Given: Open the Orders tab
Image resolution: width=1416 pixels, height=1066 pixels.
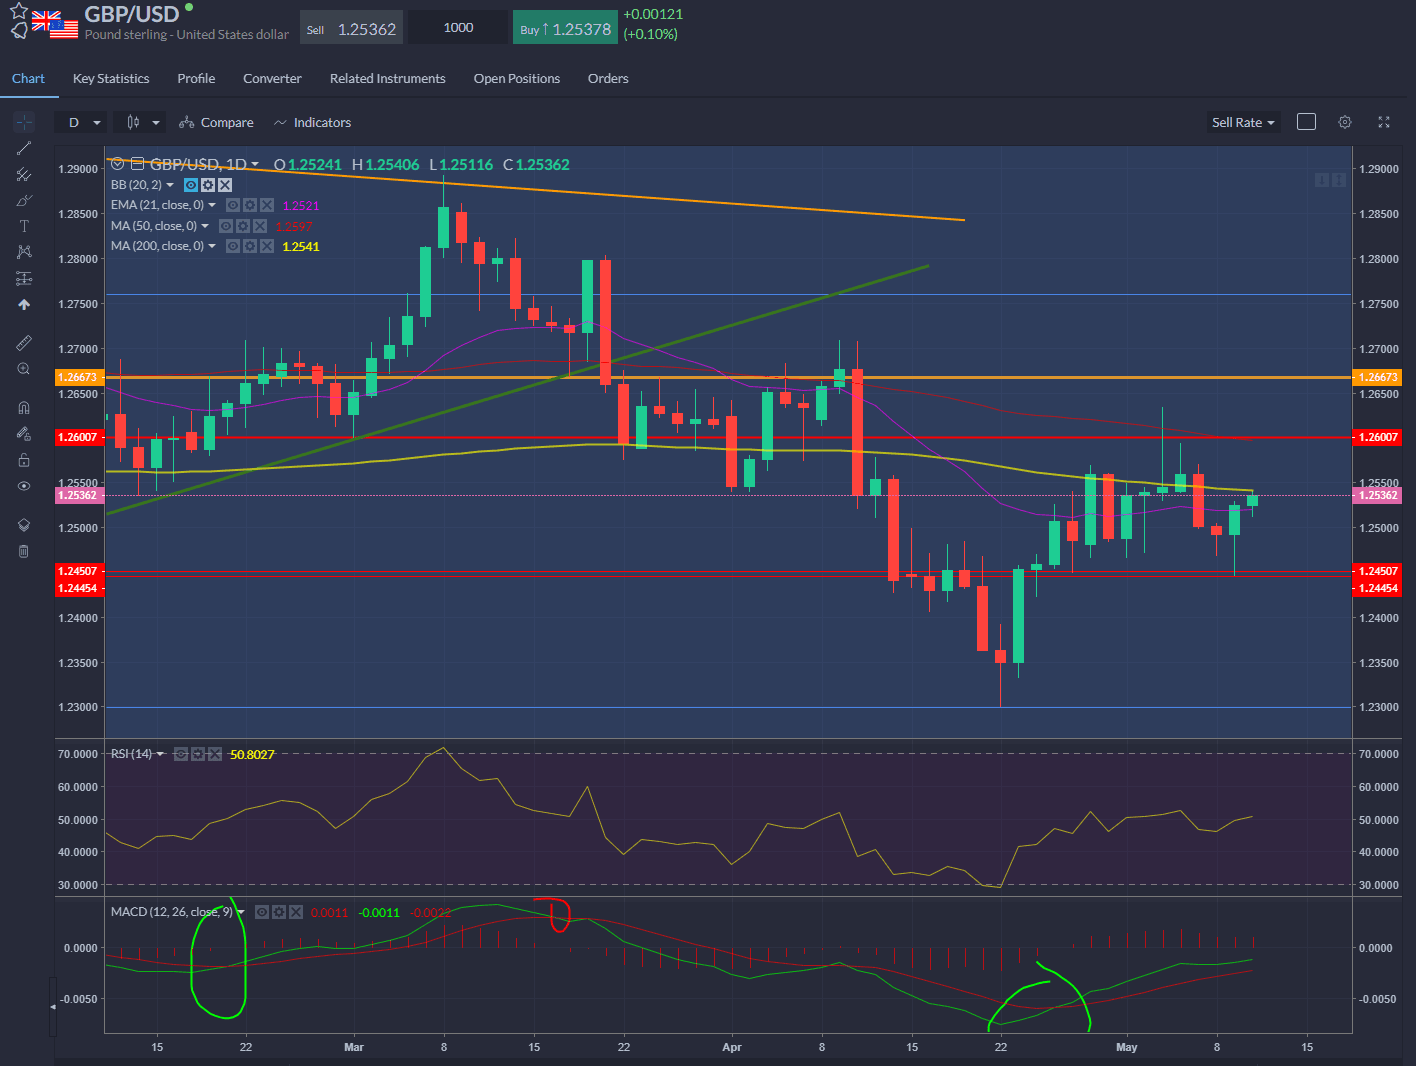Looking at the screenshot, I should tap(608, 78).
